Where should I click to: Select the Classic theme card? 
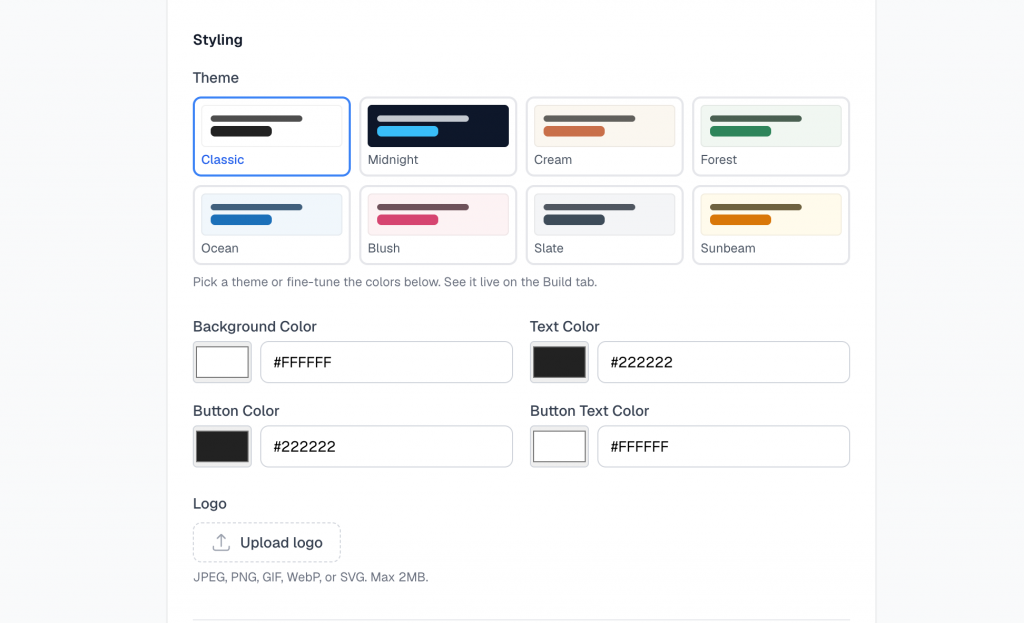pos(272,136)
